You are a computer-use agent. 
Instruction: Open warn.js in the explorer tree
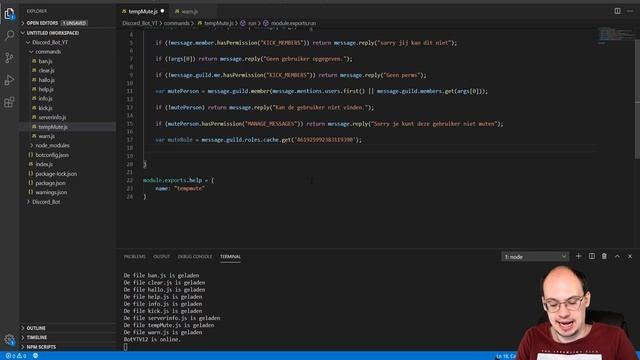[x=47, y=136]
